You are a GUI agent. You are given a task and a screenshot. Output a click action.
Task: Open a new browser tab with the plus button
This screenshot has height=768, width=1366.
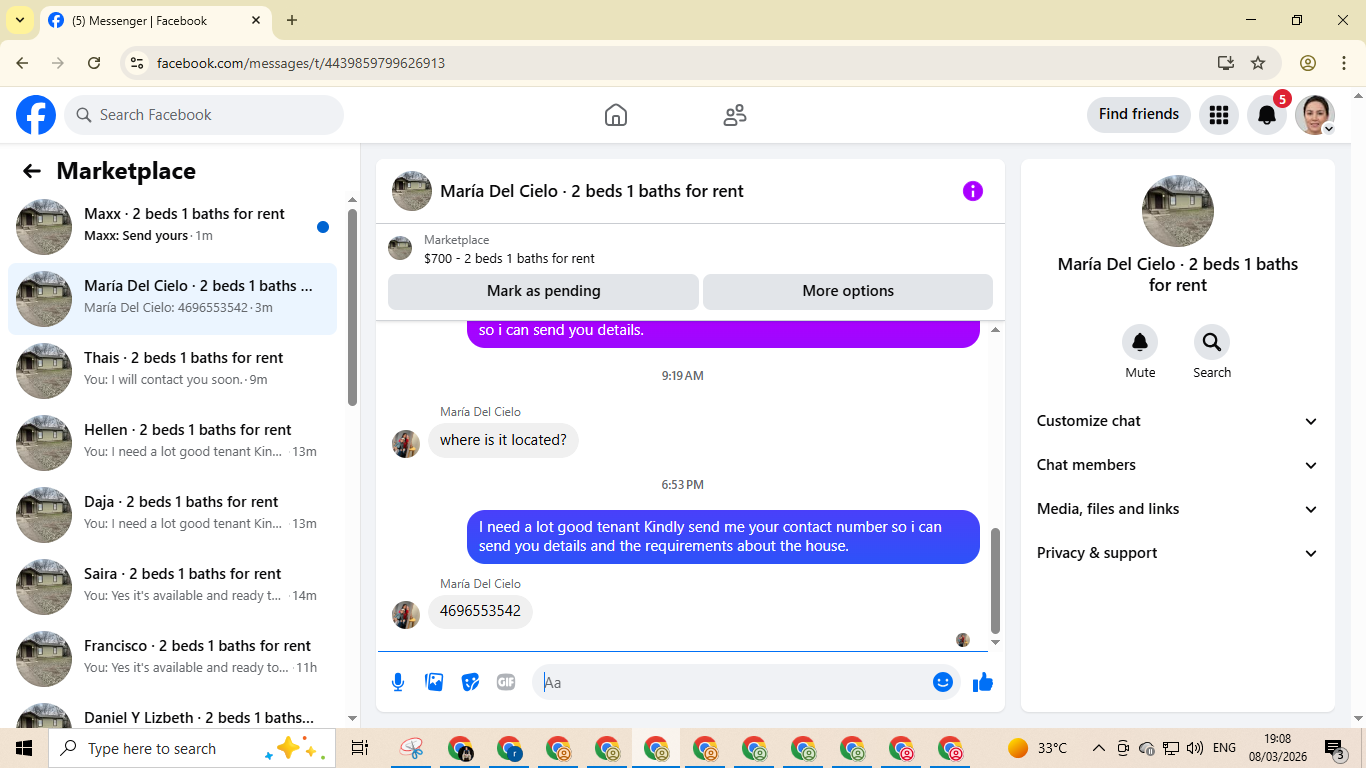click(292, 20)
